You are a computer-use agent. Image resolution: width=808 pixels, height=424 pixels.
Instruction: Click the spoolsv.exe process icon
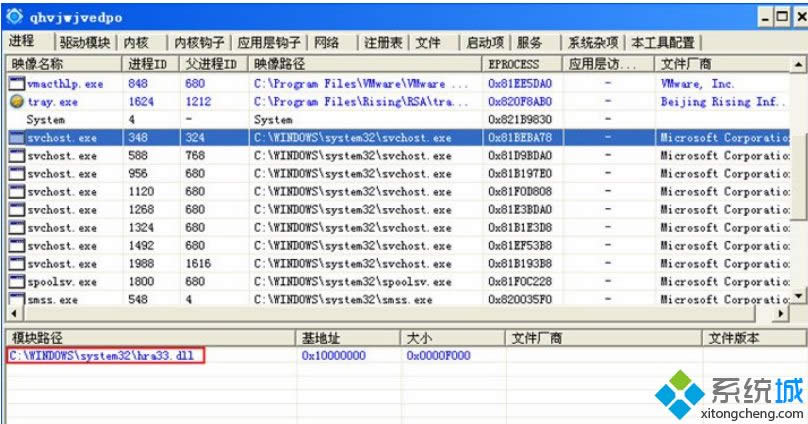click(x=16, y=282)
